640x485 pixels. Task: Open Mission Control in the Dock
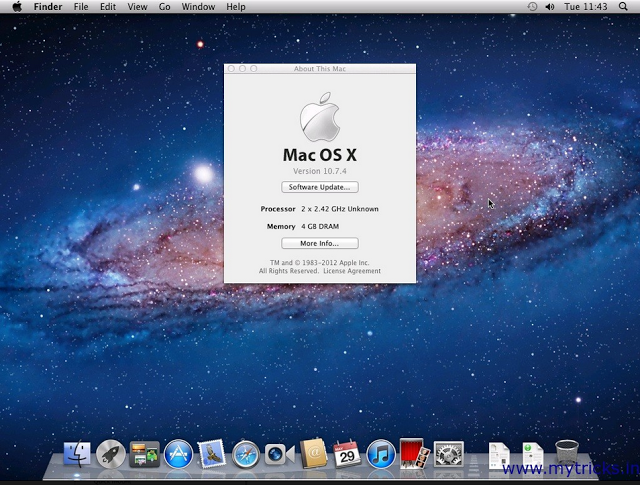tap(144, 454)
